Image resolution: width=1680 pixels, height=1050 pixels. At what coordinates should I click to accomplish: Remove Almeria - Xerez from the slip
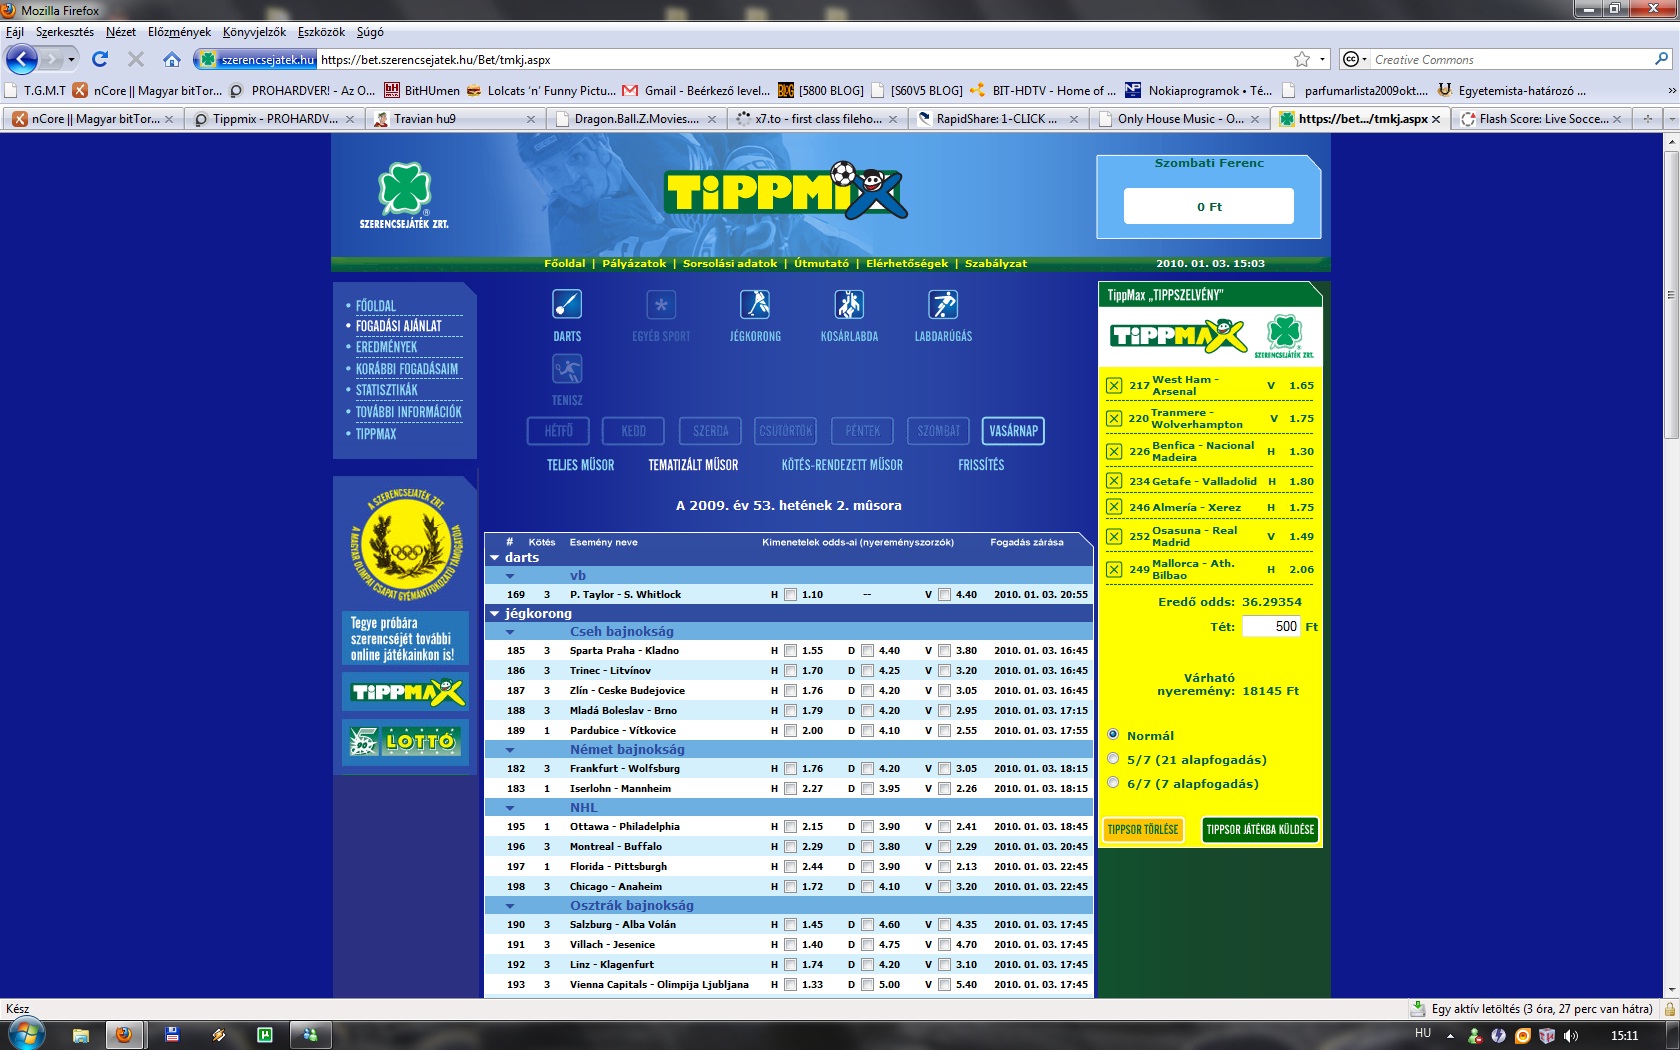coord(1114,507)
